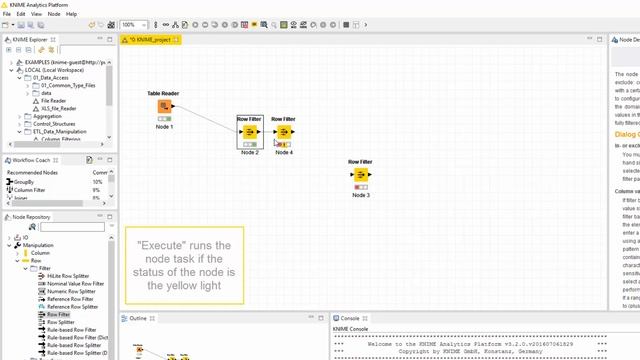Click Collapse All icon in KNIME Explorer
The image size is (640, 360).
[18, 50]
